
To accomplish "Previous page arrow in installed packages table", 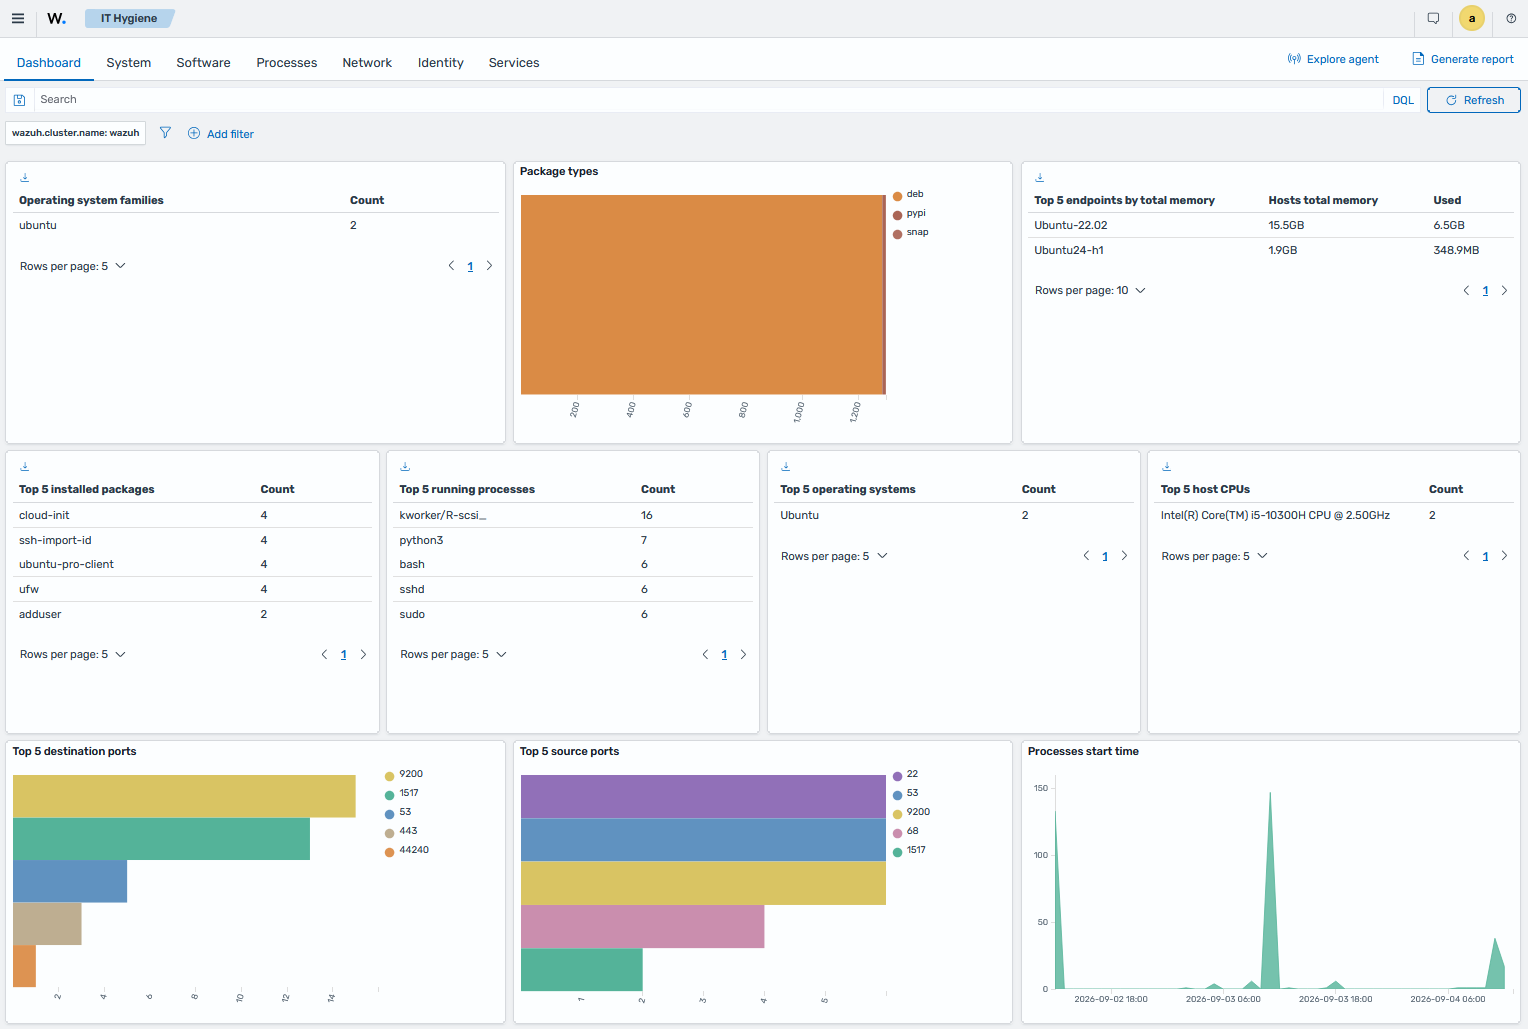I will tap(324, 655).
